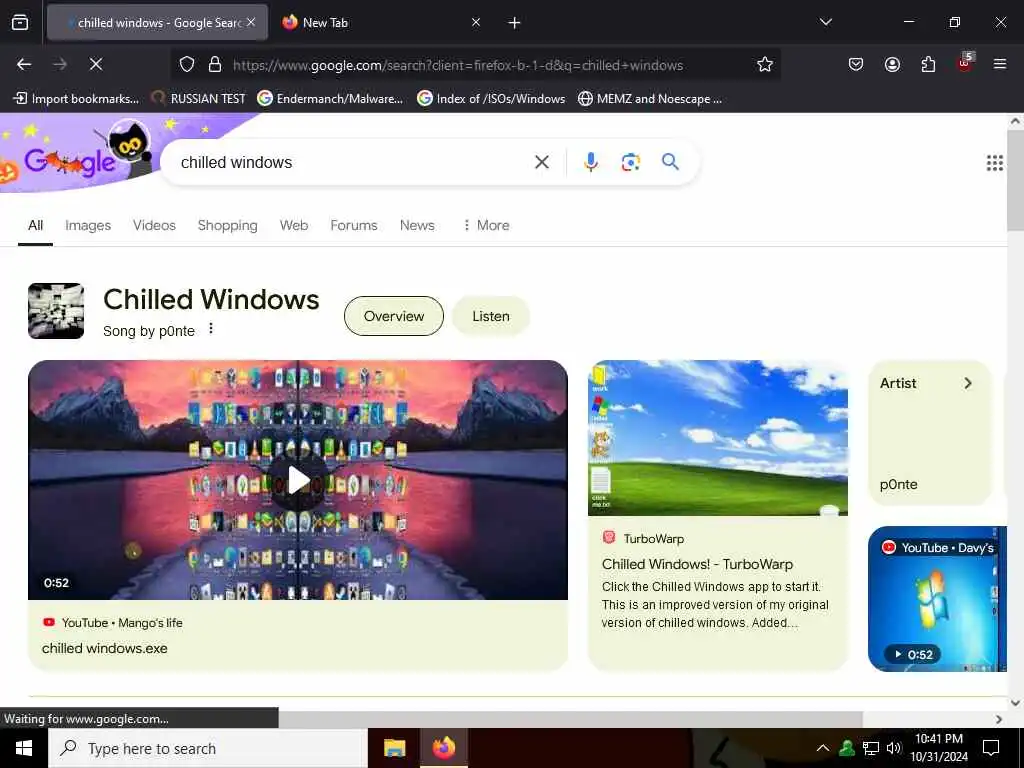Search by image with Google Lens
This screenshot has width=1024, height=768.
(x=630, y=162)
